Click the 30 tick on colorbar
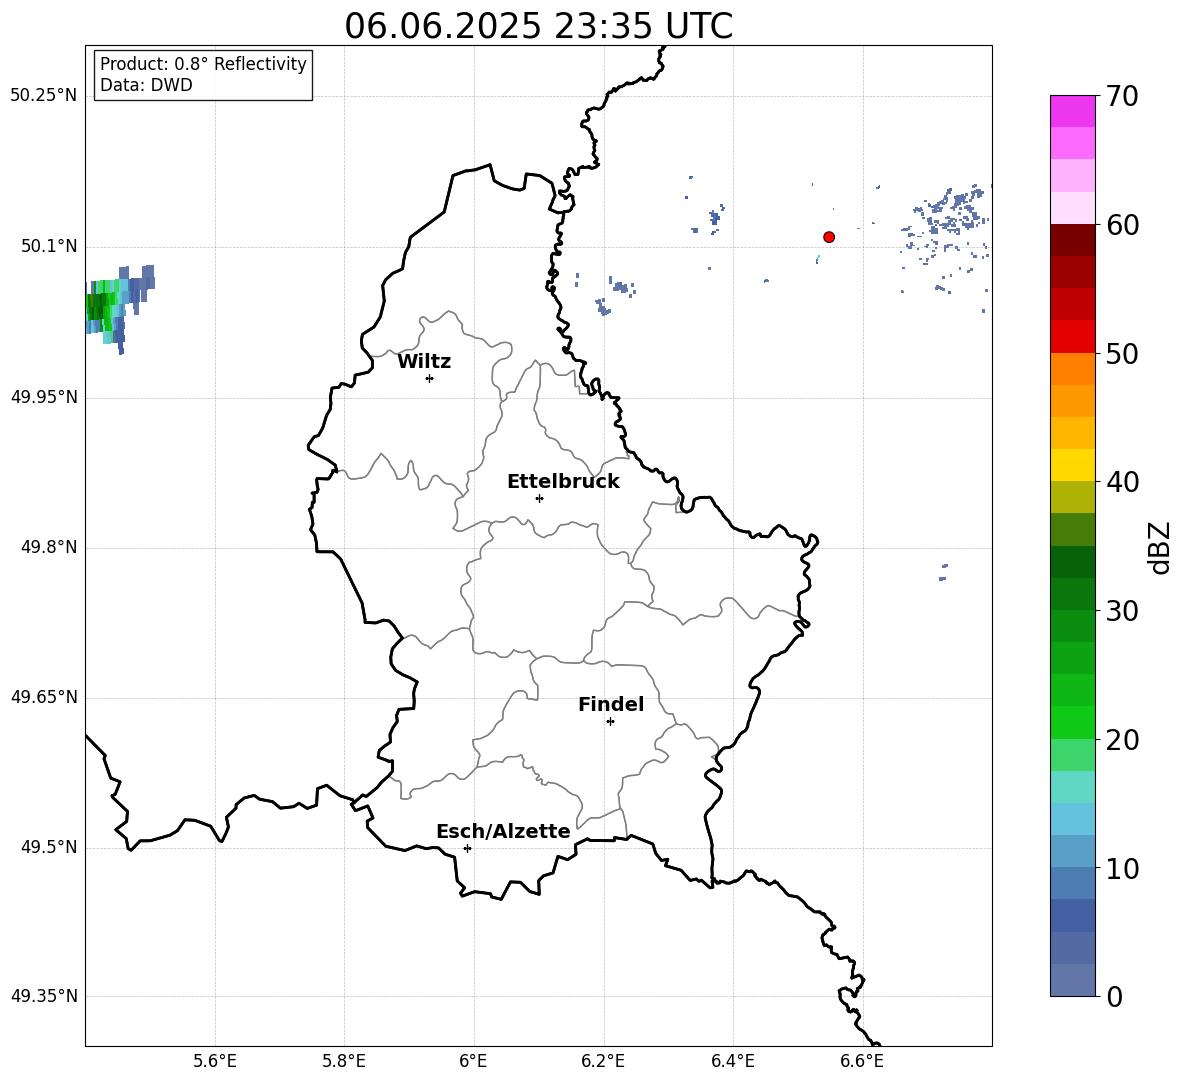1184x1081 pixels. coord(1121,611)
